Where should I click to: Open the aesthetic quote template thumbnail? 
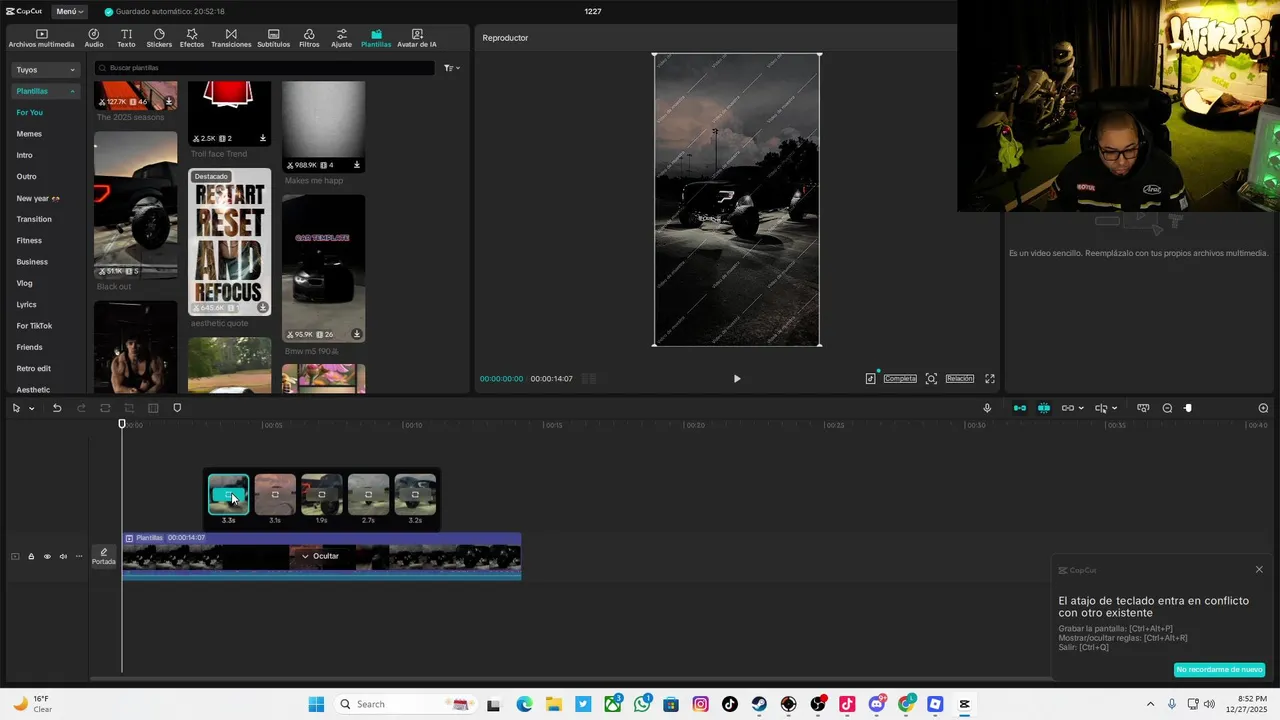point(230,241)
